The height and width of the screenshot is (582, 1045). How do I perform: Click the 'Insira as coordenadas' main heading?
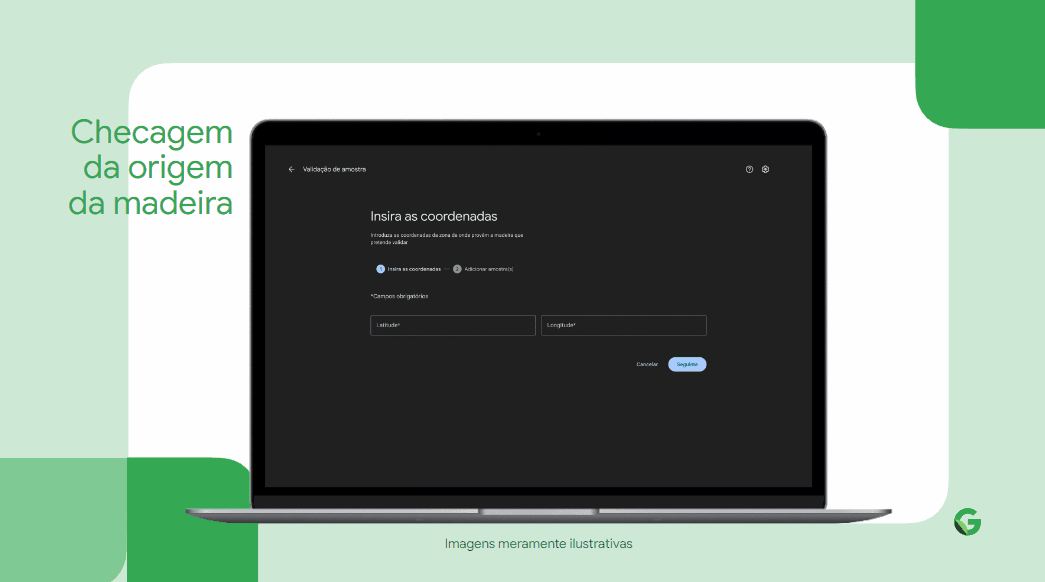tap(434, 216)
